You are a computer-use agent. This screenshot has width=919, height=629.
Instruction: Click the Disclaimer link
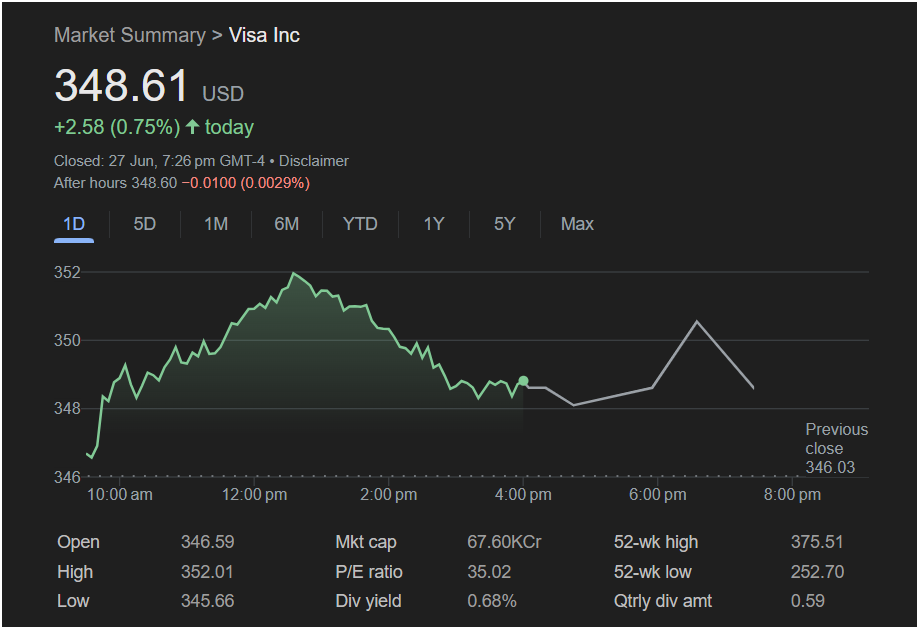[x=314, y=161]
